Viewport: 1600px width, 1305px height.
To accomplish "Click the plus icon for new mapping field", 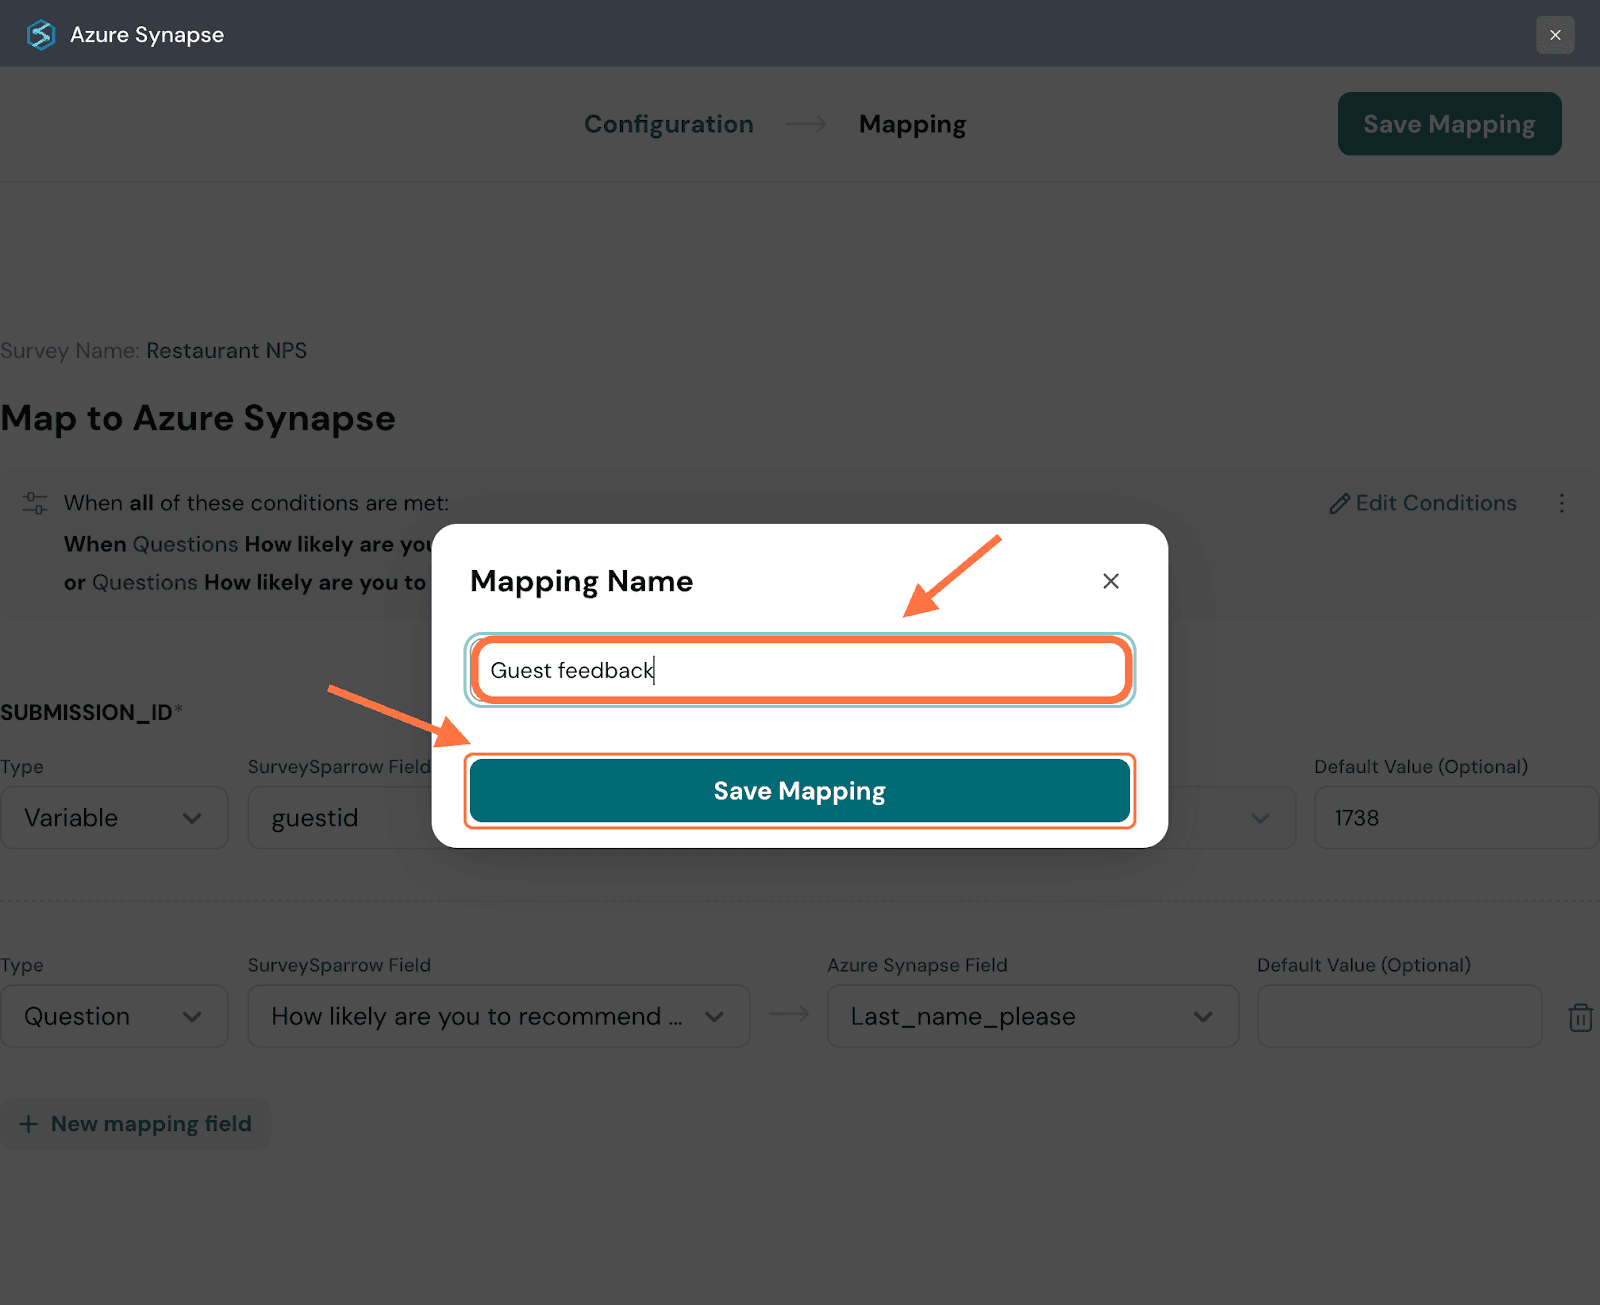I will click(x=29, y=1124).
